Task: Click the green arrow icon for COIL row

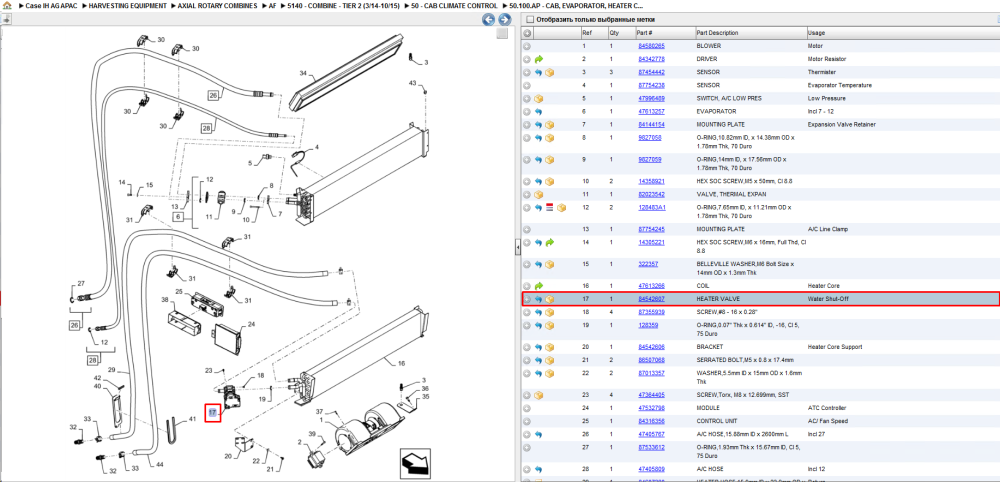Action: pyautogui.click(x=539, y=286)
